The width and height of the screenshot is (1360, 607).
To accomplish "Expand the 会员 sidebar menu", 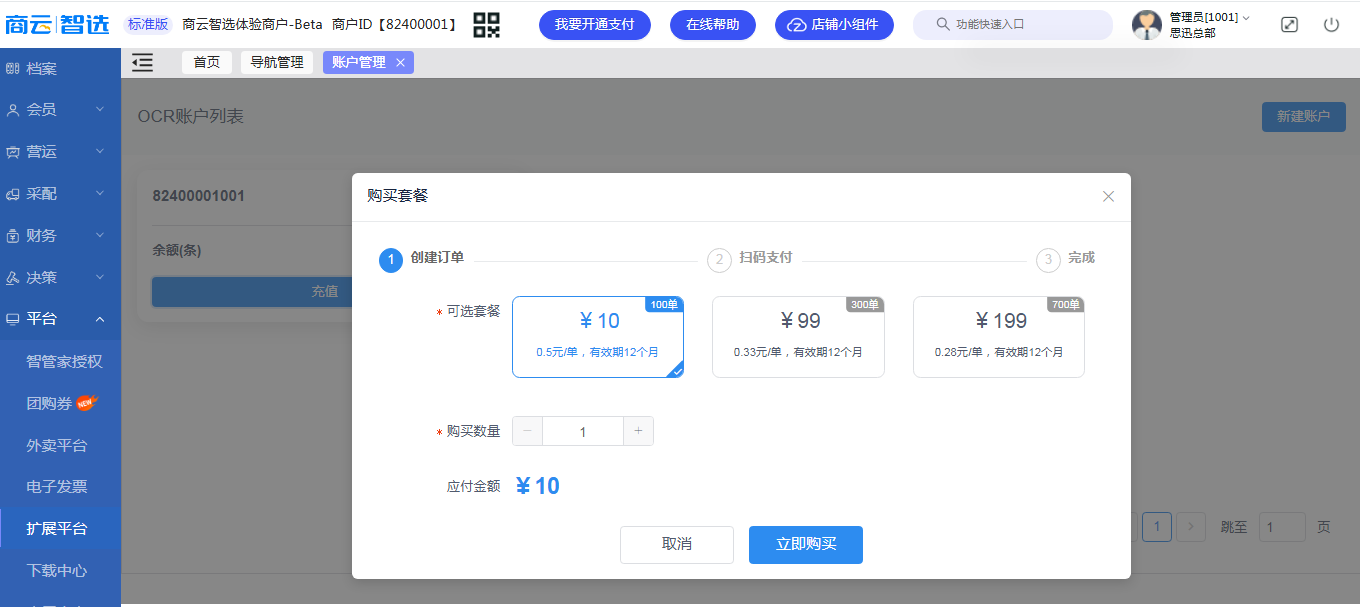I will pyautogui.click(x=60, y=110).
